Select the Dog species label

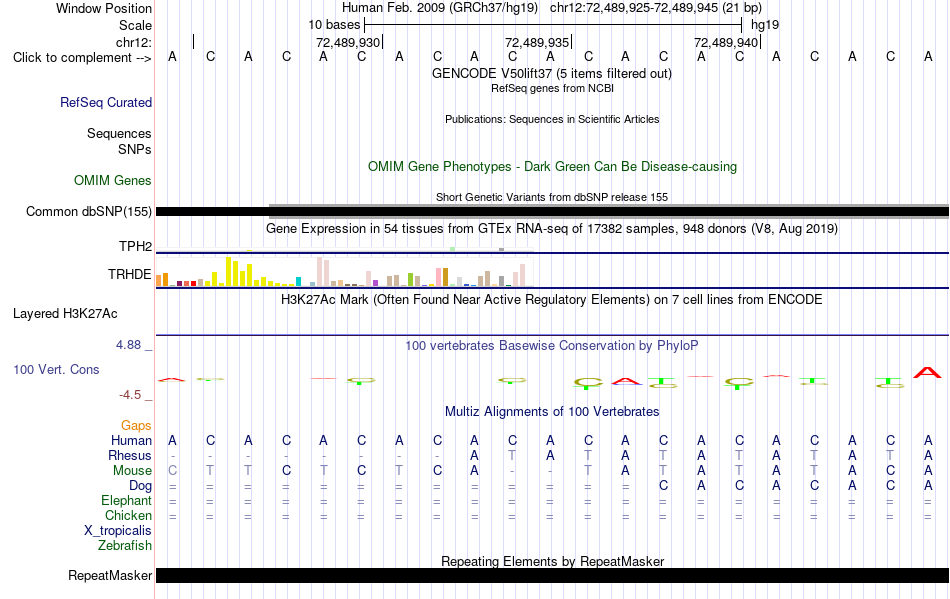point(141,486)
